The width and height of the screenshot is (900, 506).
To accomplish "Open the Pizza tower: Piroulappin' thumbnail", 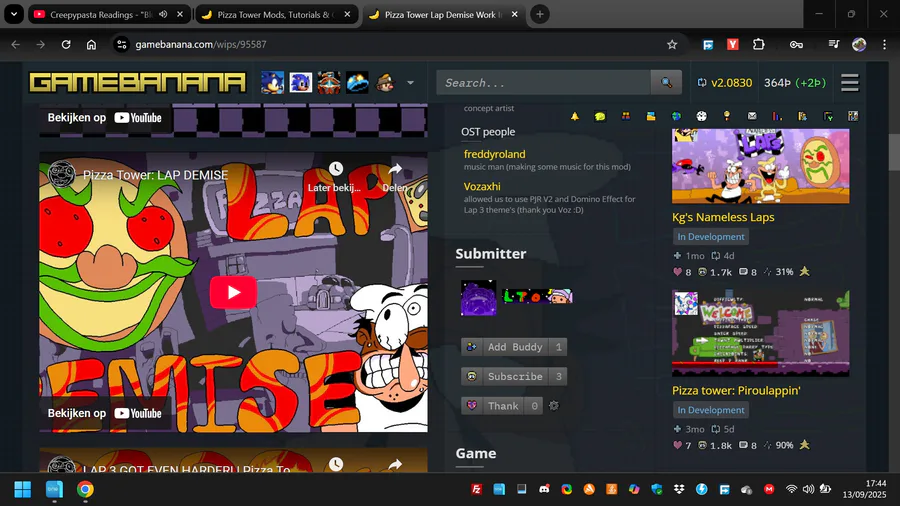I will point(761,333).
